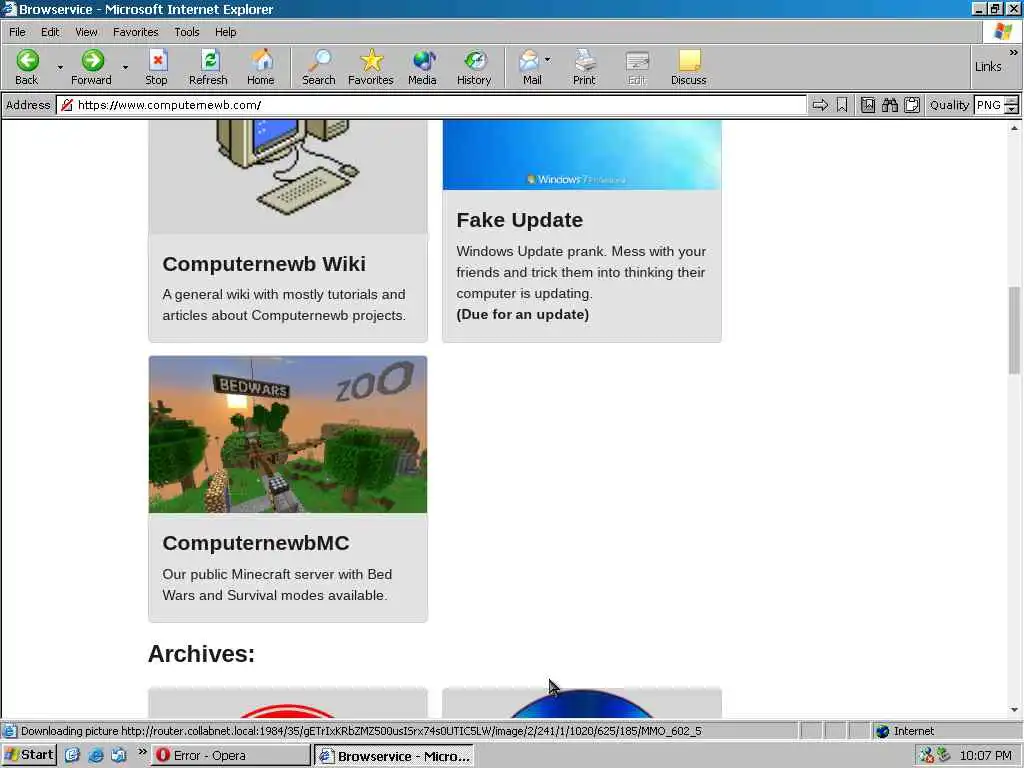Click the system tray network icon

click(x=926, y=756)
